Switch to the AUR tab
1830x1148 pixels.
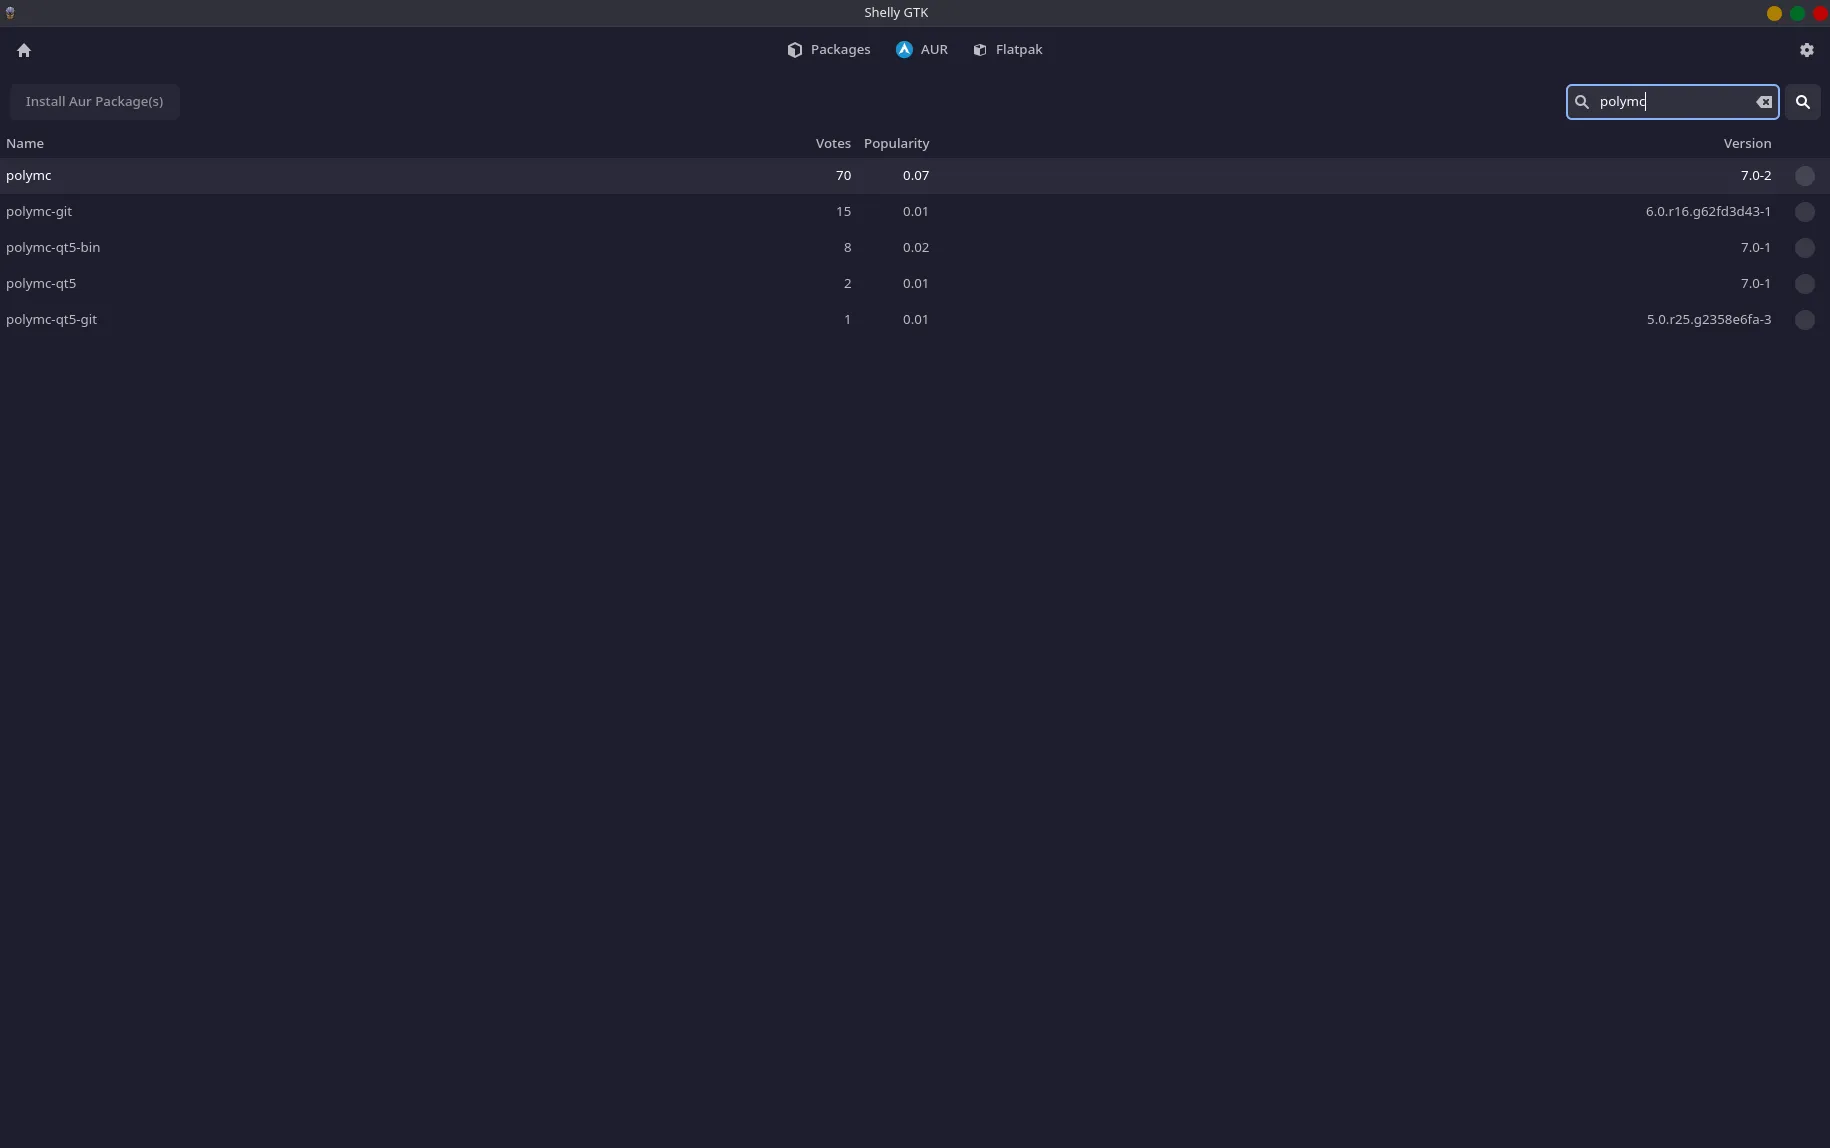coord(922,50)
